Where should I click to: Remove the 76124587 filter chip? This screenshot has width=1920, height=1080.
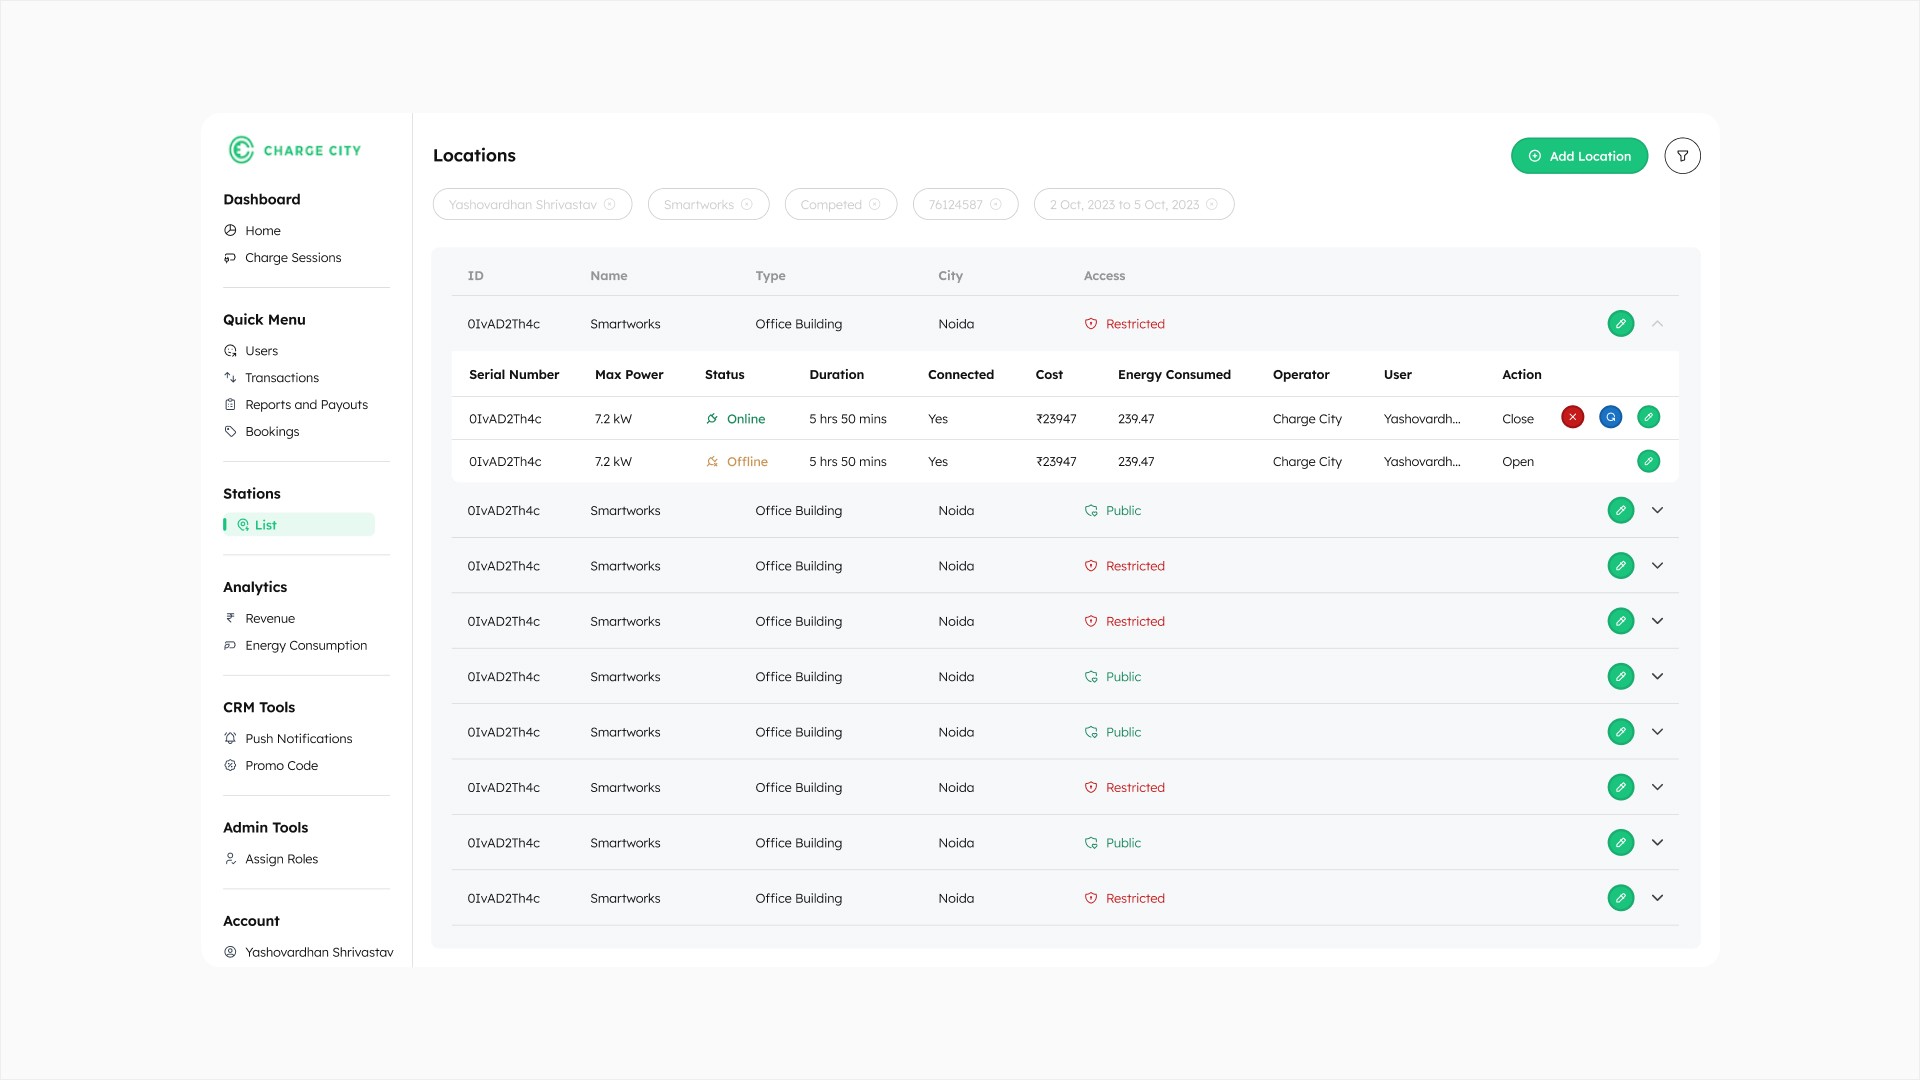coord(995,205)
